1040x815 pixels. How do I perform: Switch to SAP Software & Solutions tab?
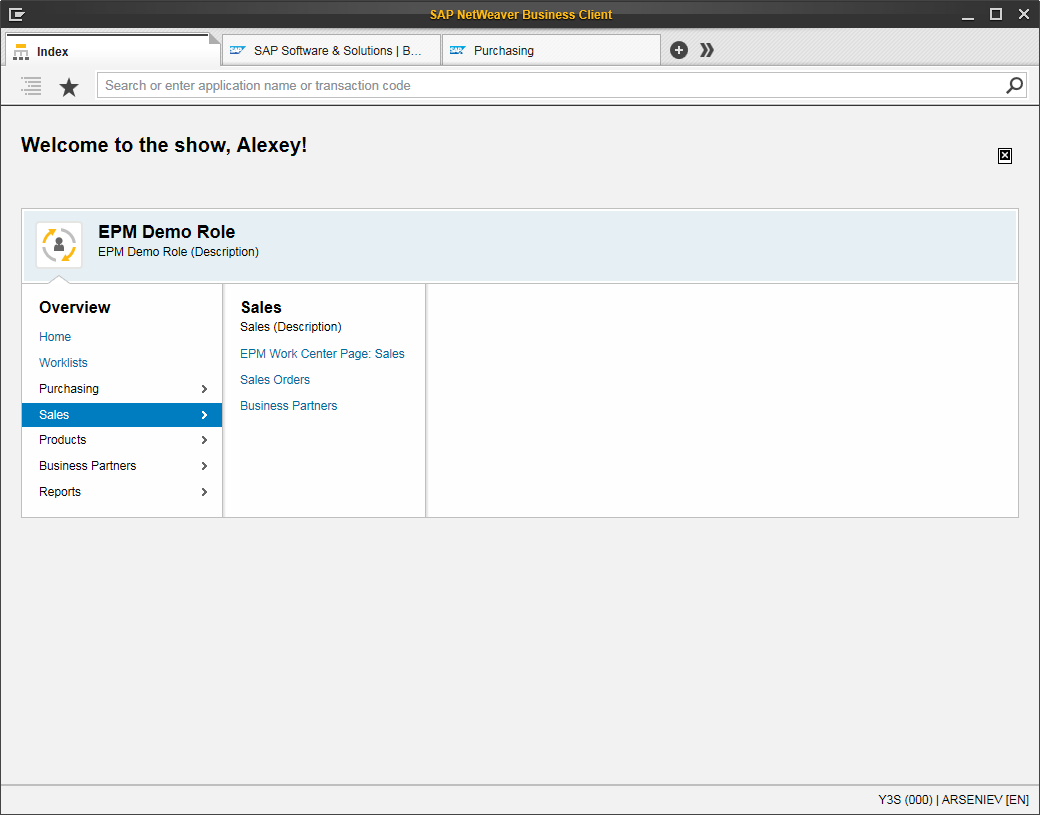pyautogui.click(x=331, y=50)
